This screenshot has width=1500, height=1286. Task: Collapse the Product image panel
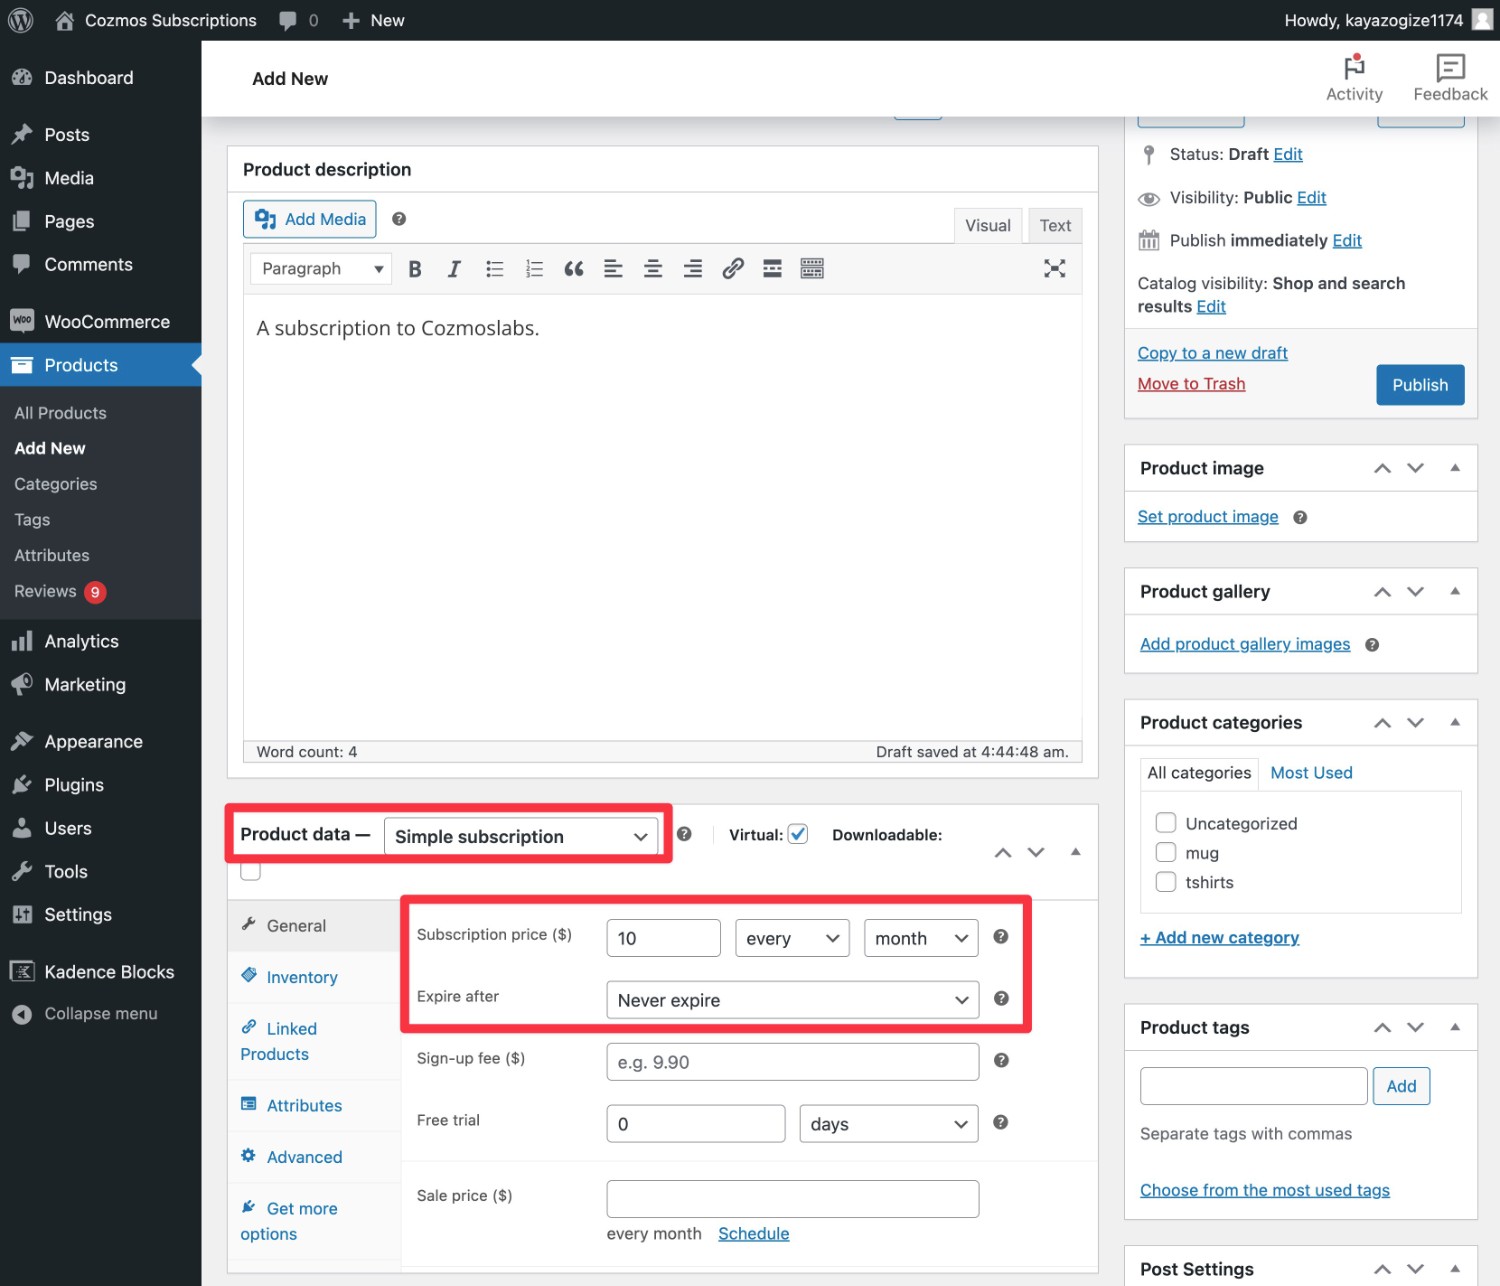[x=1455, y=468]
